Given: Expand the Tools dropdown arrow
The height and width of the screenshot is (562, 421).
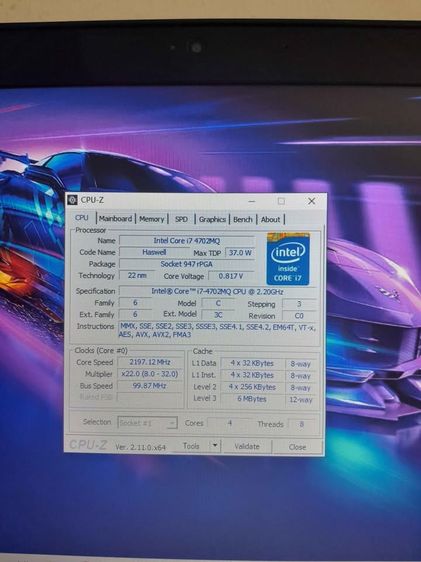Looking at the screenshot, I should (x=215, y=446).
